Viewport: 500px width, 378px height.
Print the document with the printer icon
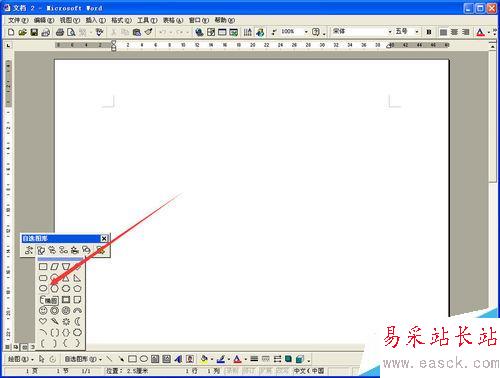click(60, 32)
